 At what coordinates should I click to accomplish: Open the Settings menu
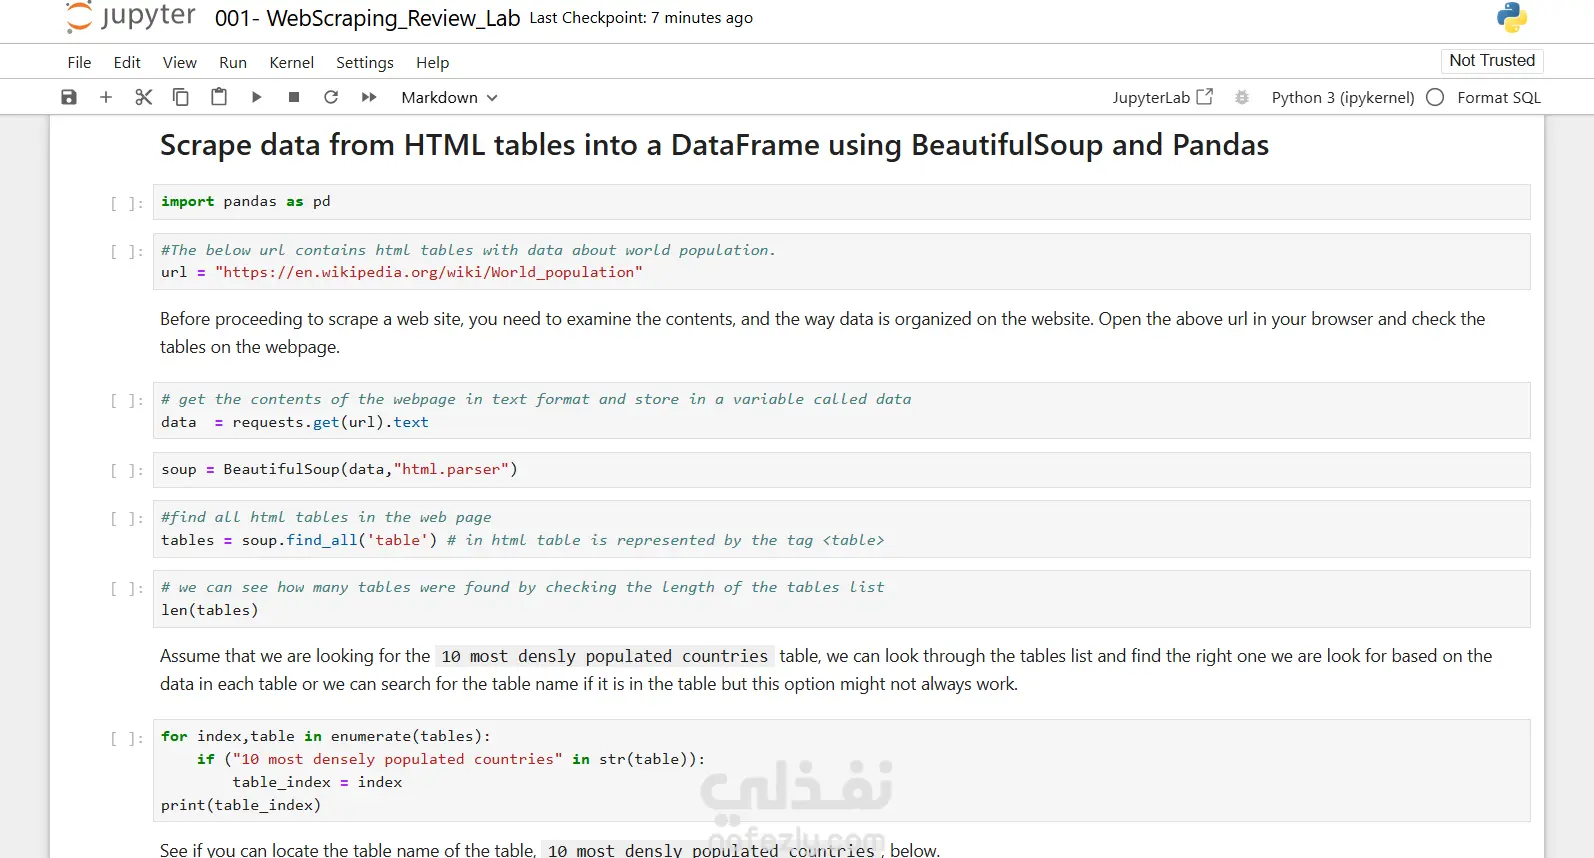point(364,62)
